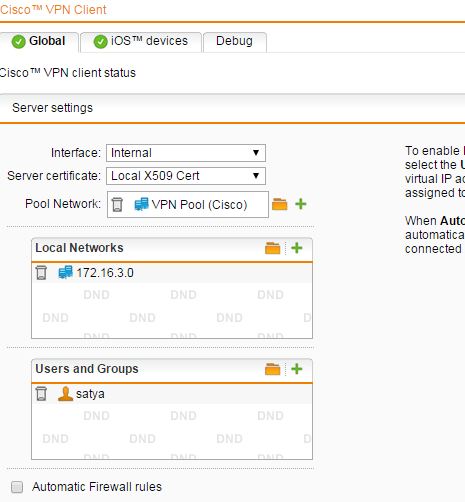This screenshot has height=502, width=465.
Task: Delete user satya with trash icon
Action: (x=41, y=394)
